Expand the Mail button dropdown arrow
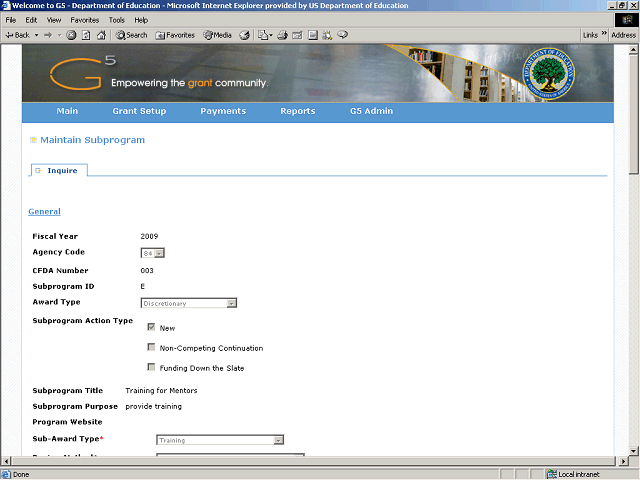Image resolution: width=640 pixels, height=480 pixels. pyautogui.click(x=271, y=36)
